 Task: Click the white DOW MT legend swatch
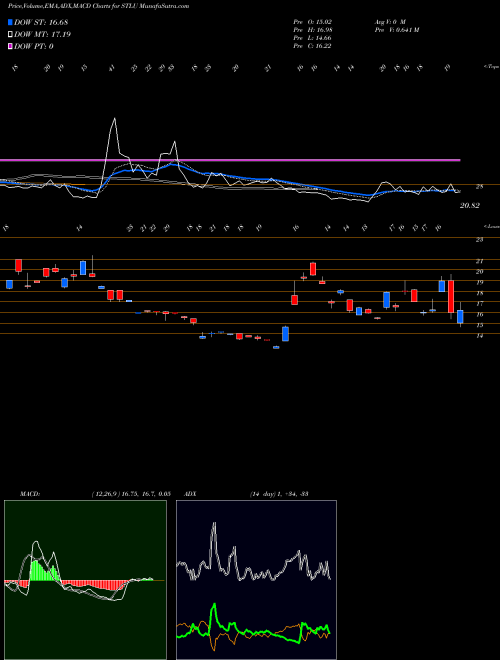click(11, 35)
